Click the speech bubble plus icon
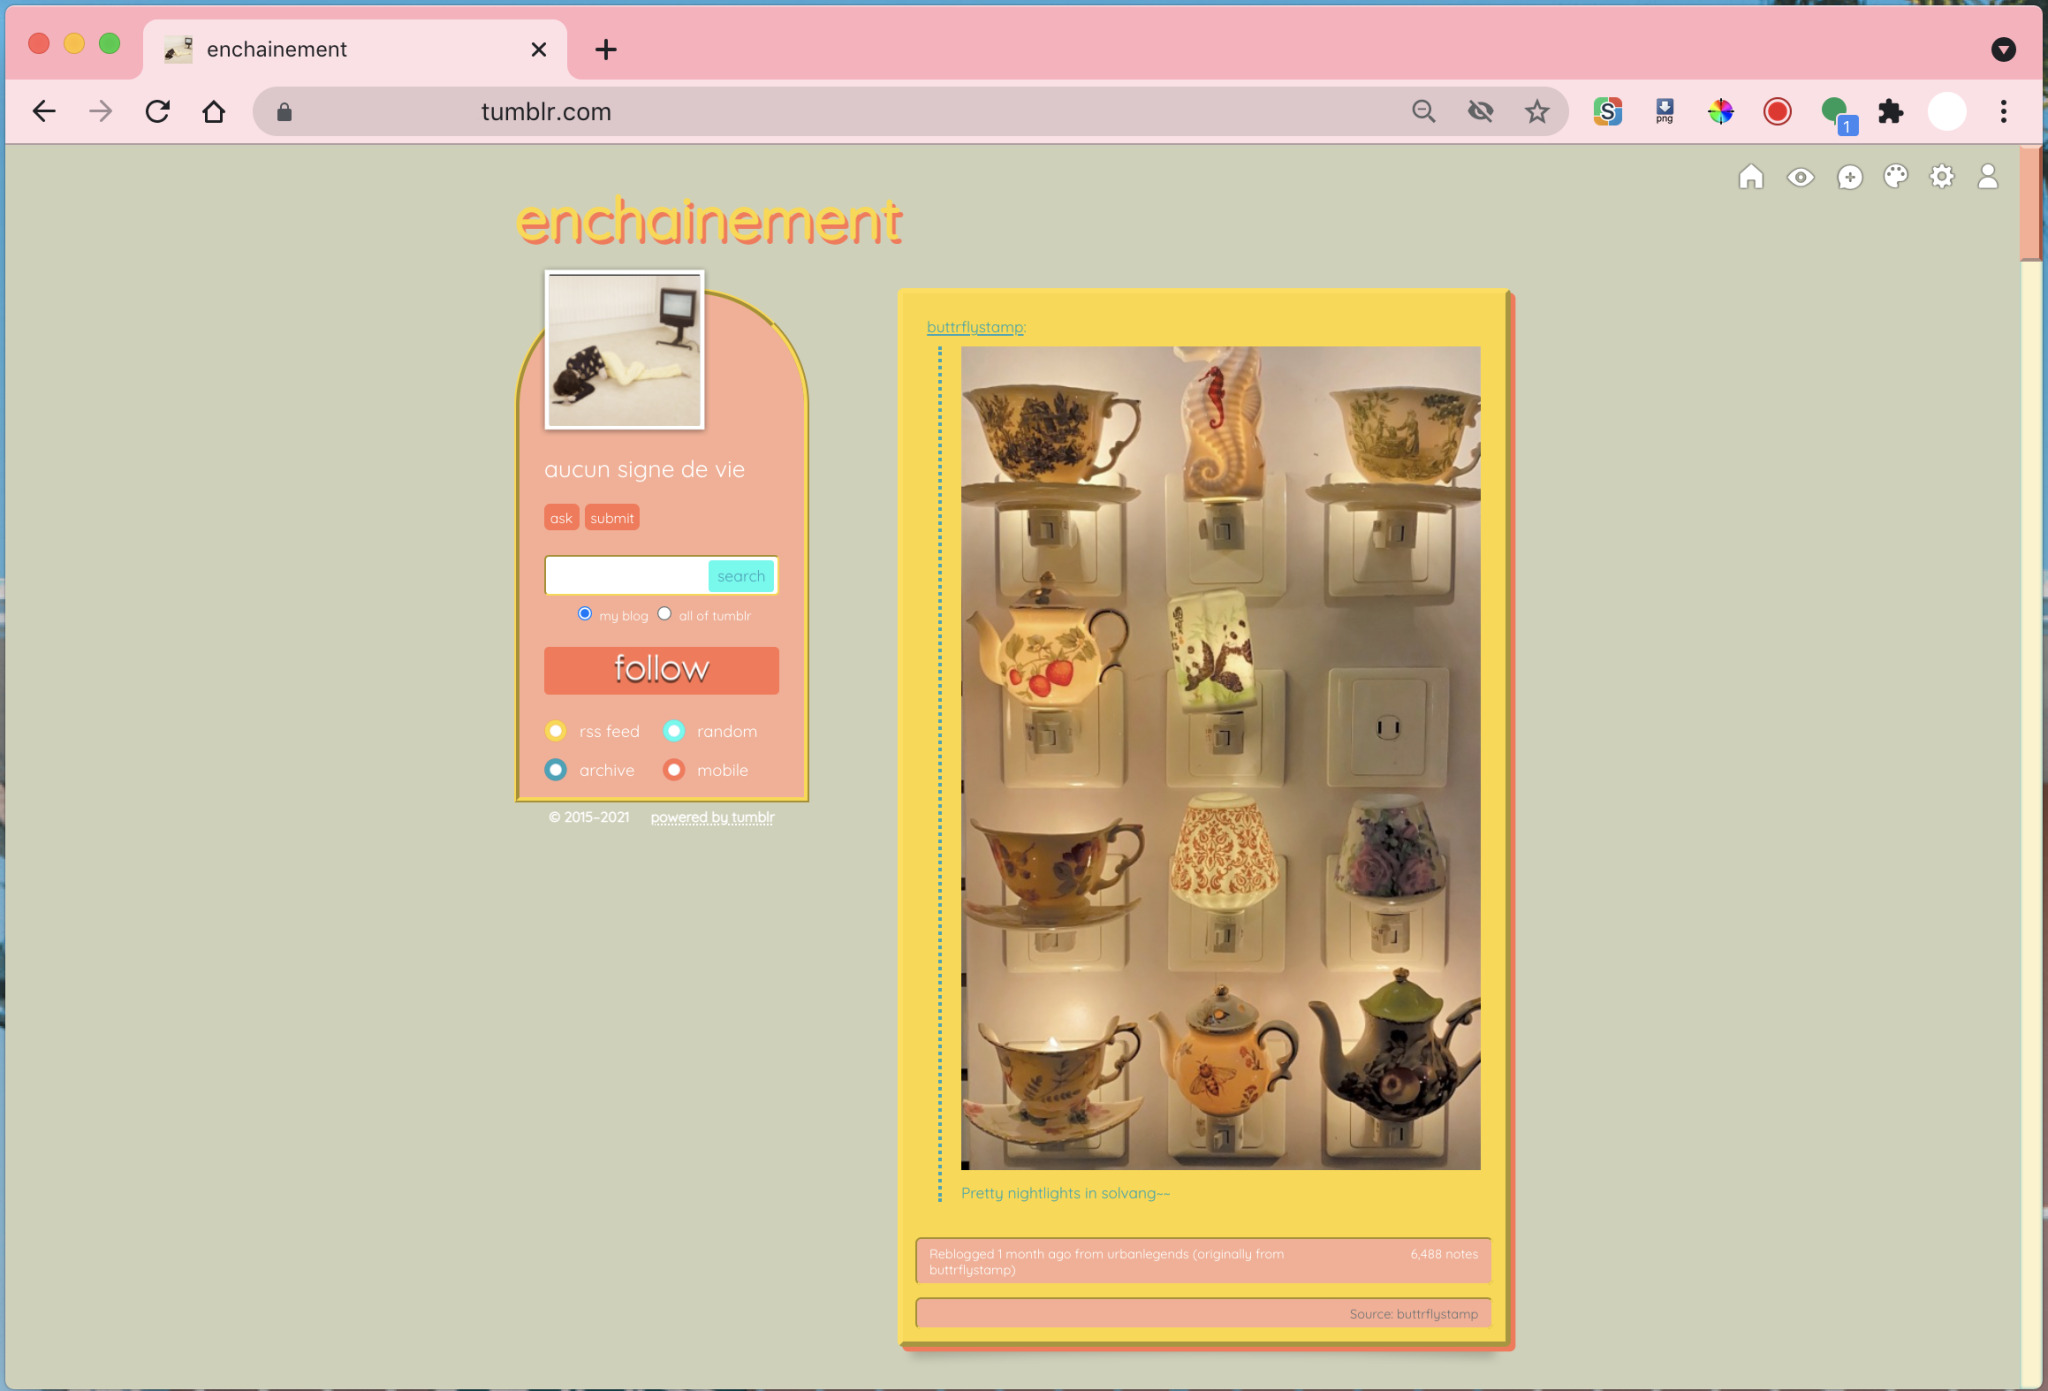Image resolution: width=2048 pixels, height=1391 pixels. (1849, 178)
